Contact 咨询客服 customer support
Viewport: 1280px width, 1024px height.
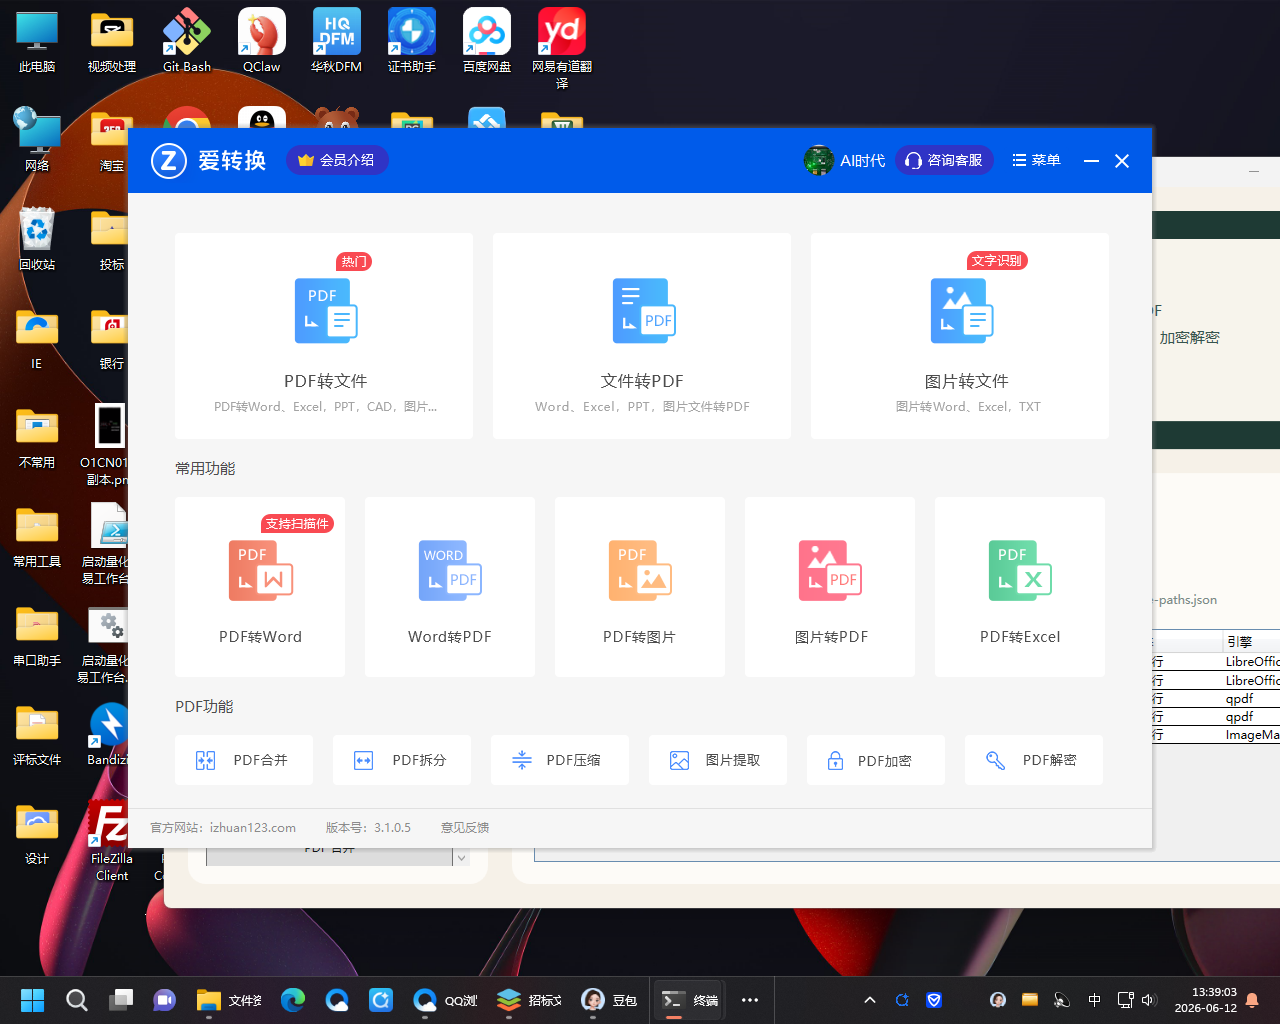pos(944,160)
